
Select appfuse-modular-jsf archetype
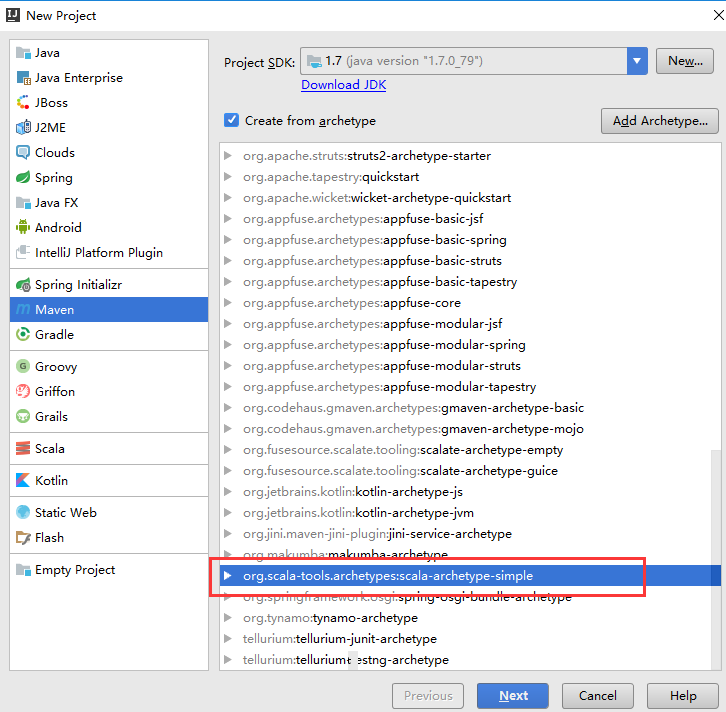pos(470,324)
